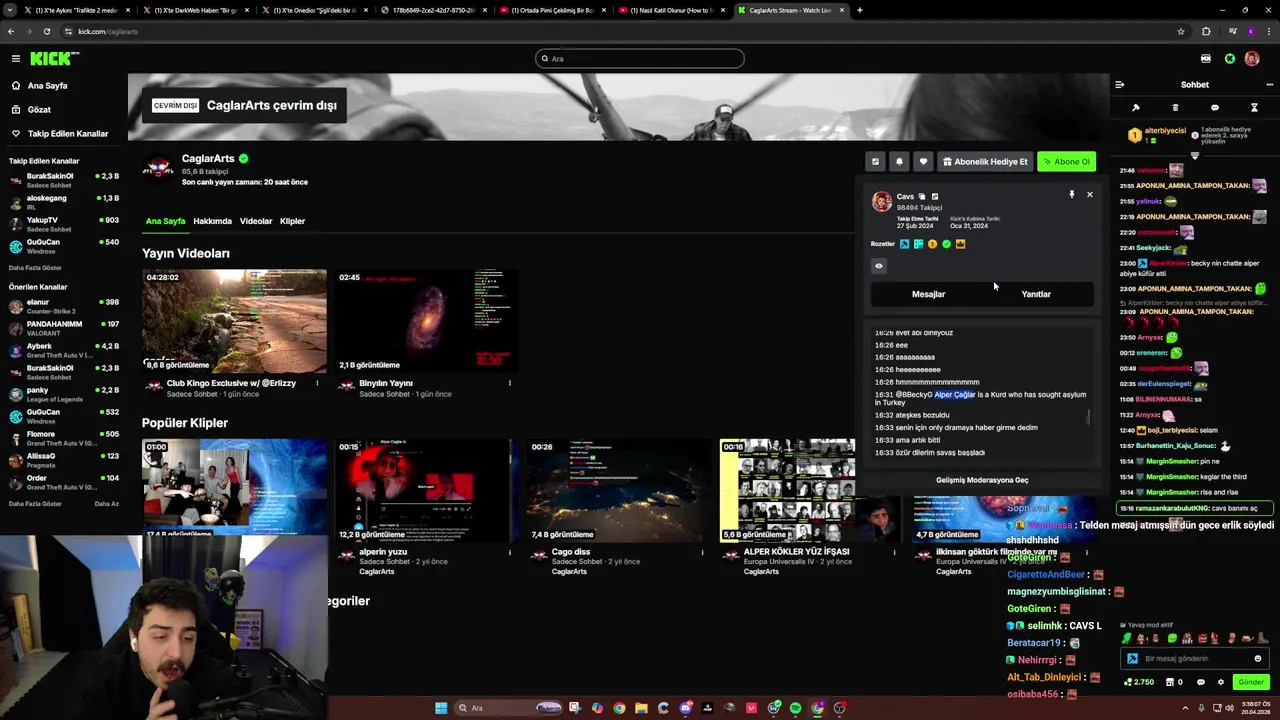
Task: Expand Daha Fazla Göster under followed channels
Action: pyautogui.click(x=35, y=268)
